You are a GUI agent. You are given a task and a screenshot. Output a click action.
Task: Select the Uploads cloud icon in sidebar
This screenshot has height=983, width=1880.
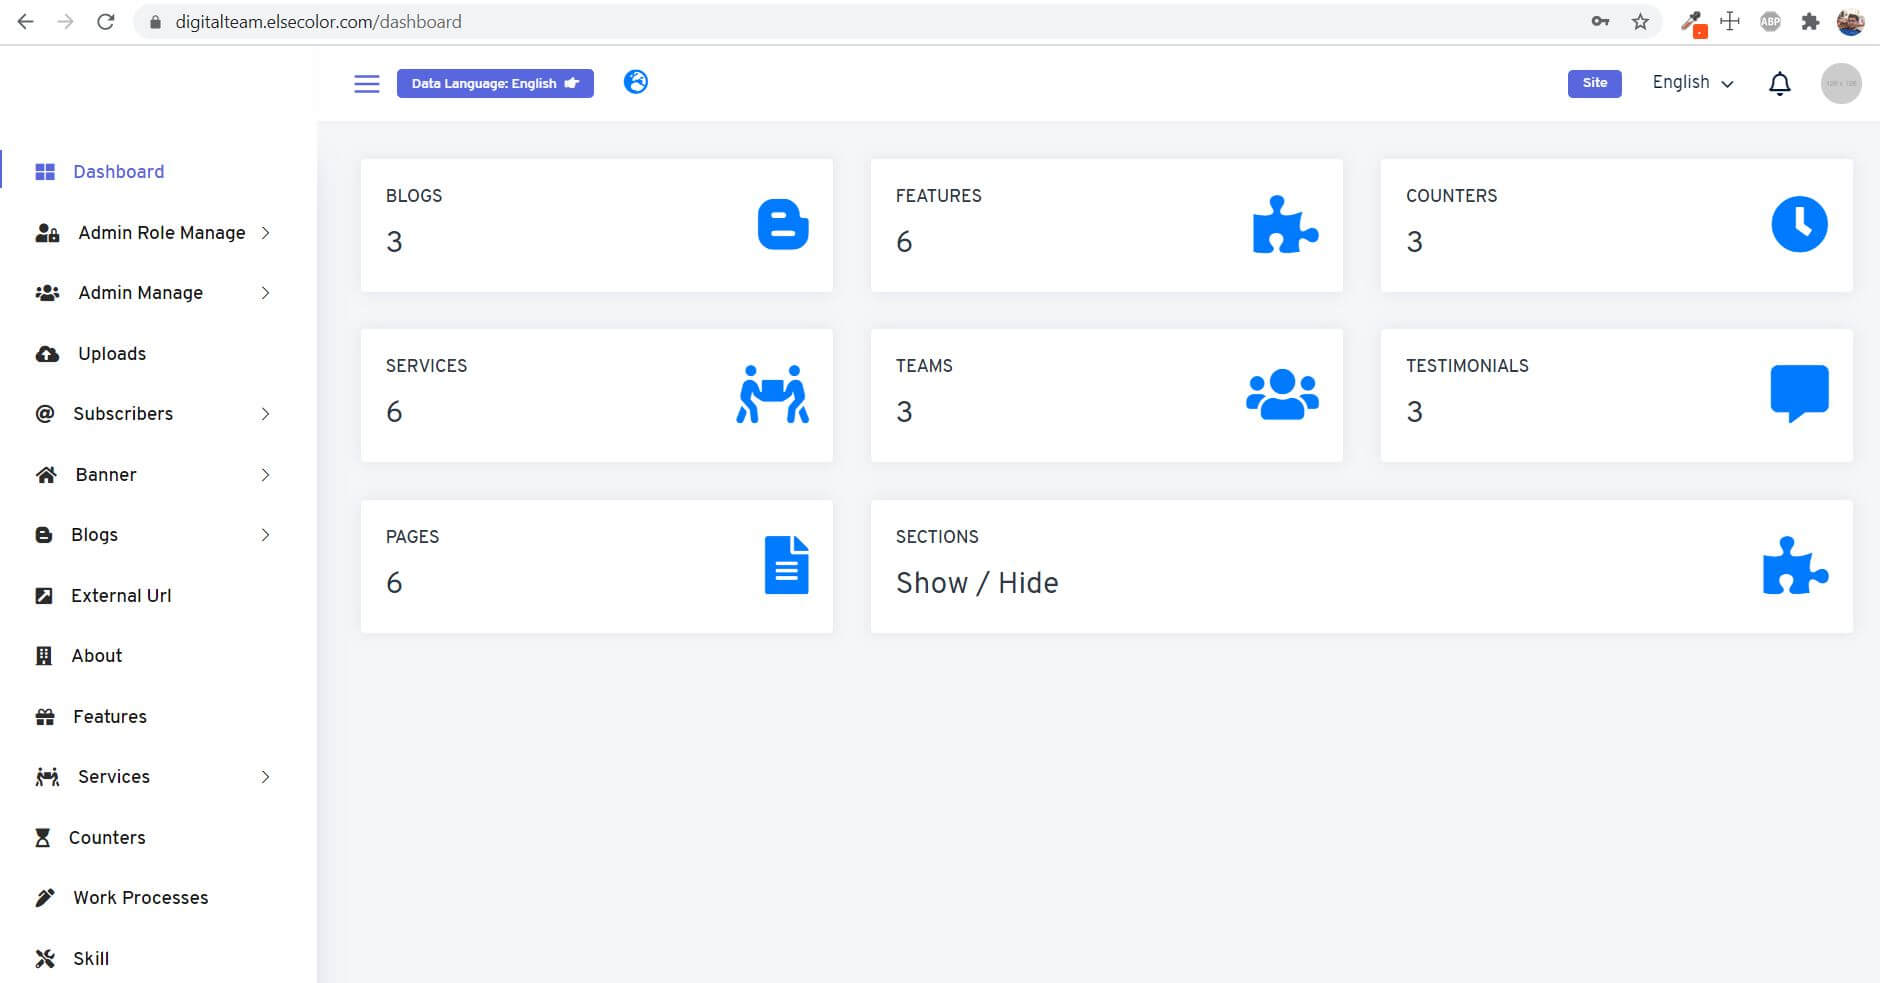point(44,353)
